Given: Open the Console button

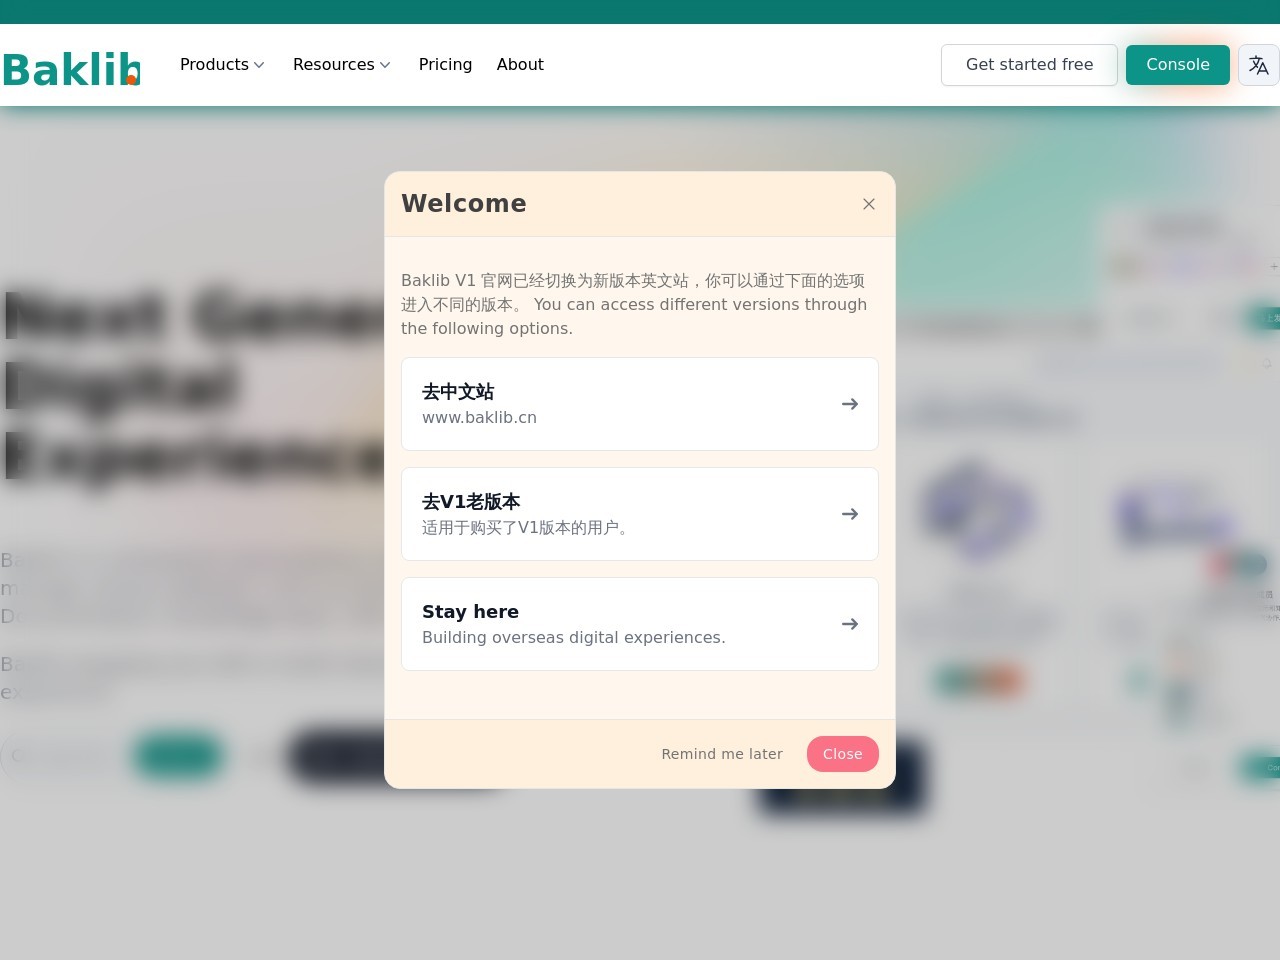Looking at the screenshot, I should (1178, 65).
